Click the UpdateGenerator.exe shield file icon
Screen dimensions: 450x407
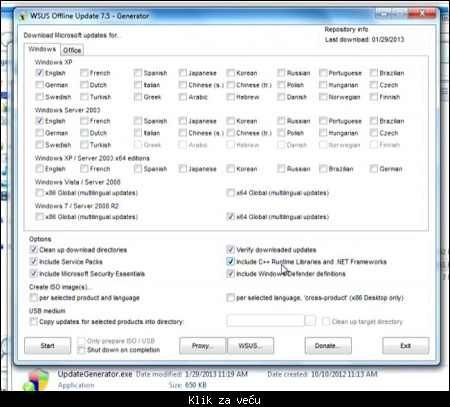tap(36, 379)
